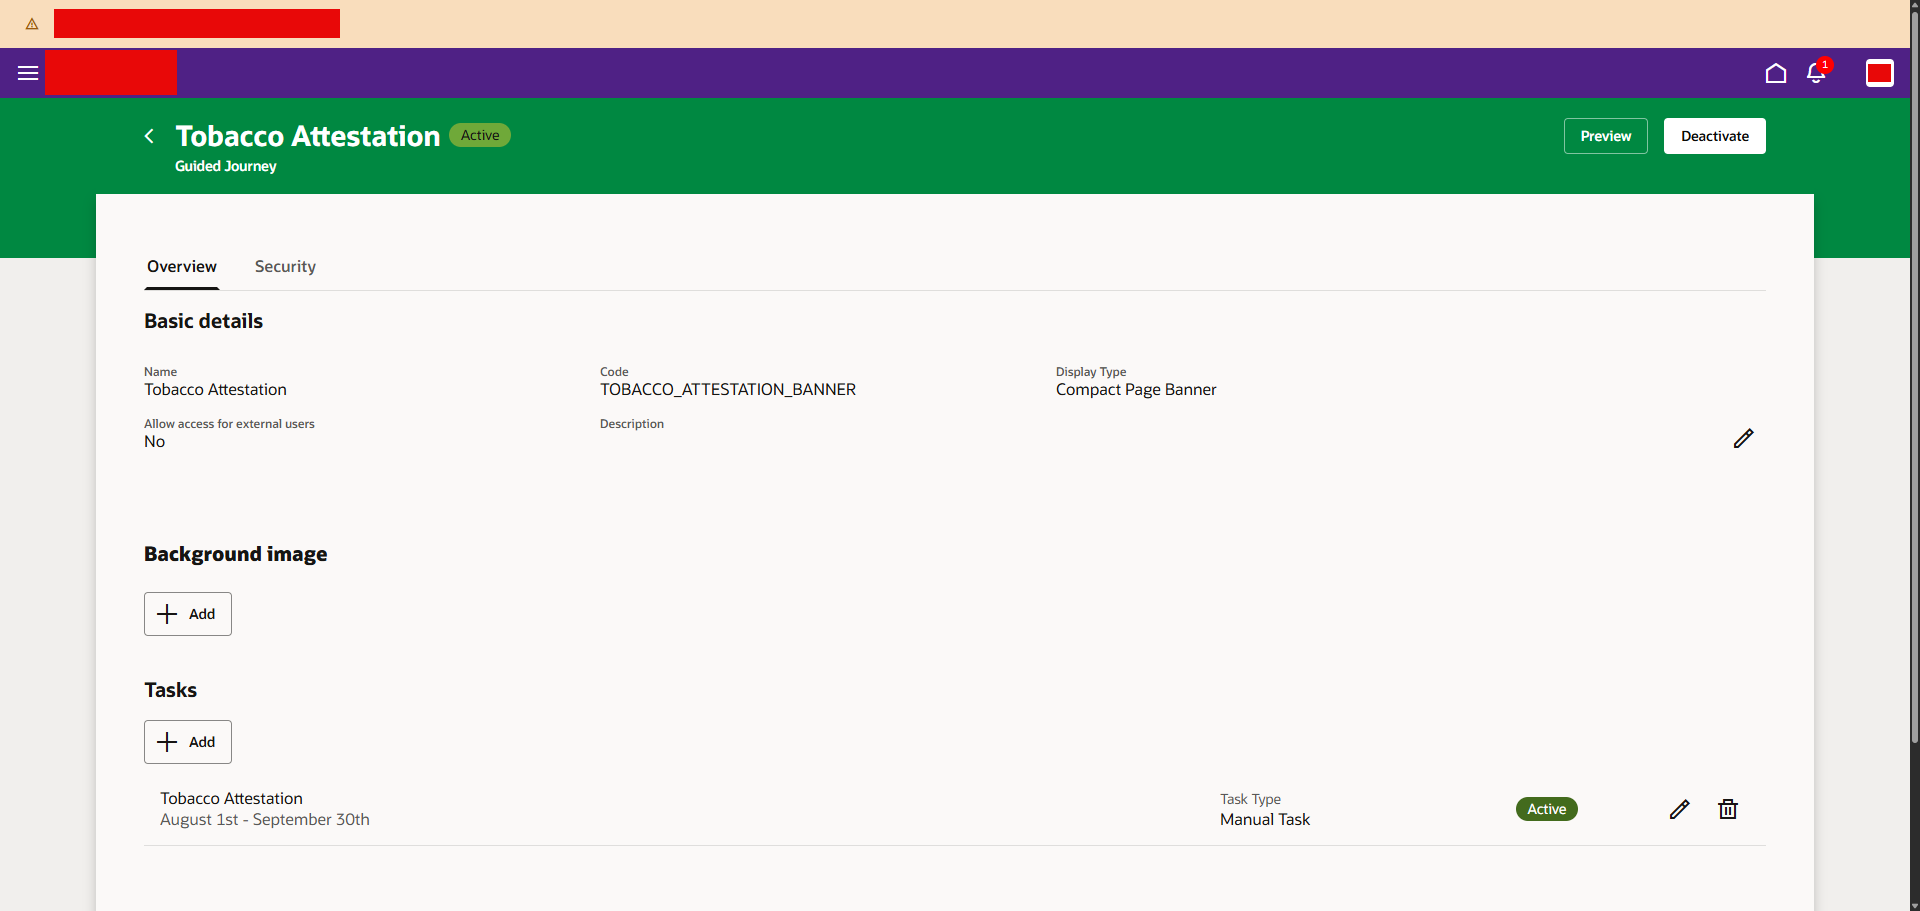Click the Name value Tobacco Attestation
The width and height of the screenshot is (1920, 911).
(x=215, y=390)
